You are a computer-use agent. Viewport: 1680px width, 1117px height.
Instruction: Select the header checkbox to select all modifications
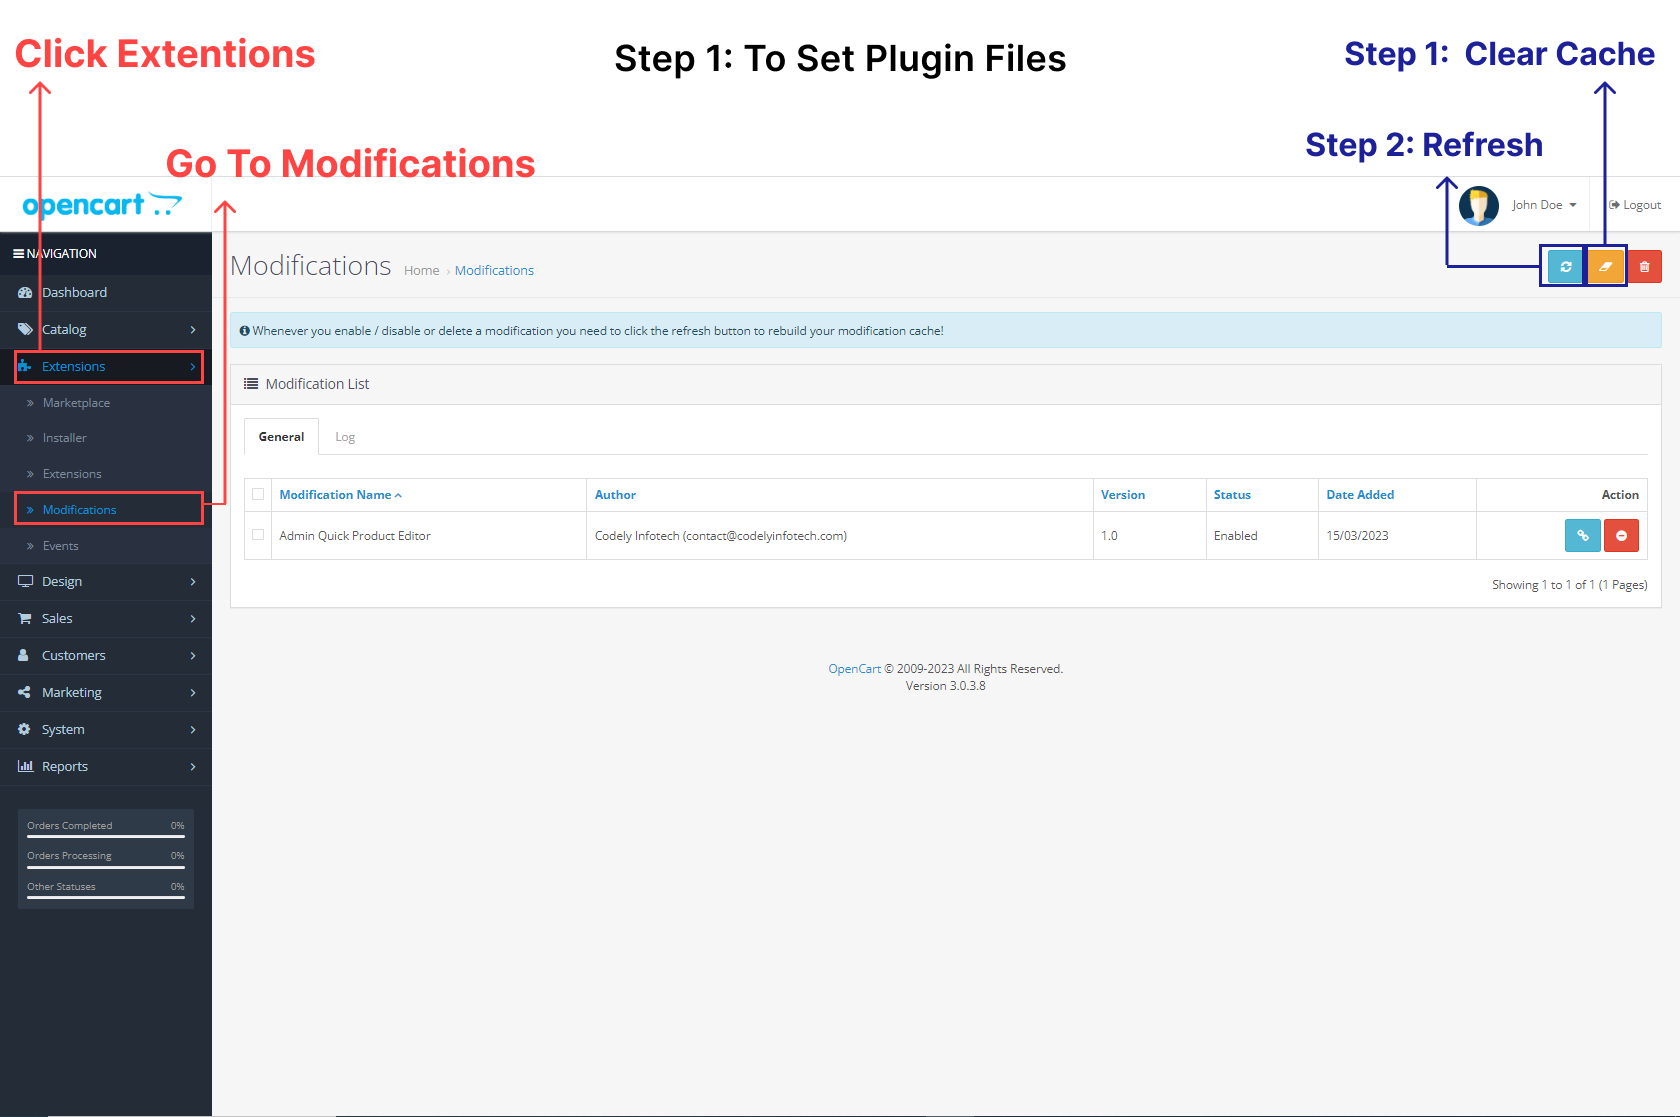point(258,494)
